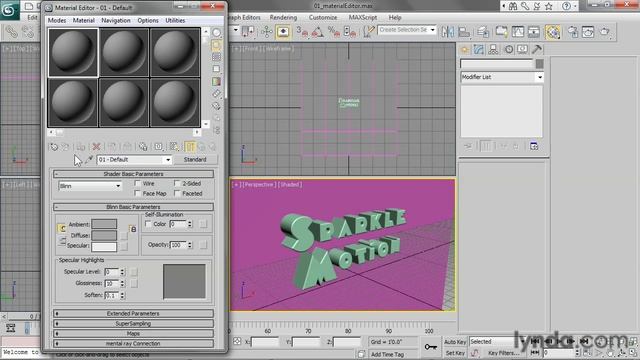The width and height of the screenshot is (640, 360).
Task: Click the highlighted Material Editor toolbar icon
Action: [553, 32]
